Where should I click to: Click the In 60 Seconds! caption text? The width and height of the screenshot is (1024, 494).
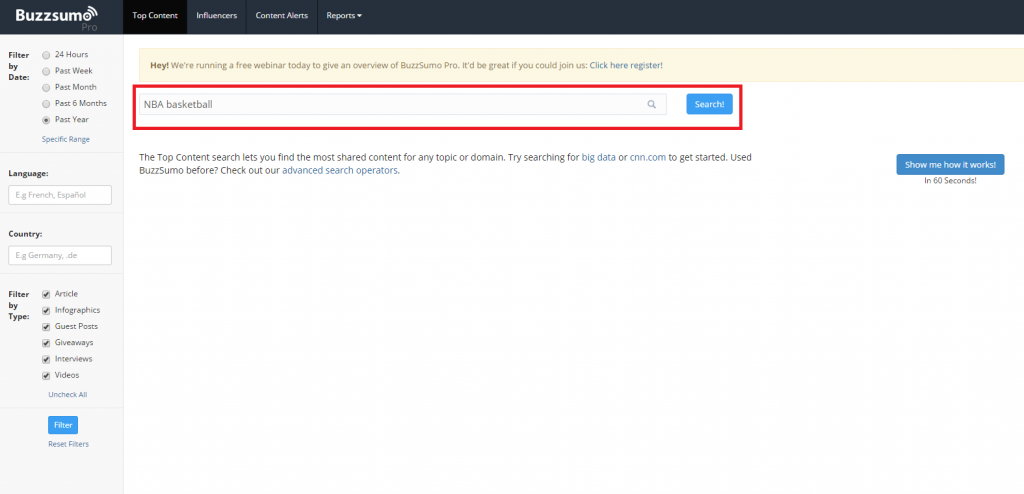(x=950, y=181)
